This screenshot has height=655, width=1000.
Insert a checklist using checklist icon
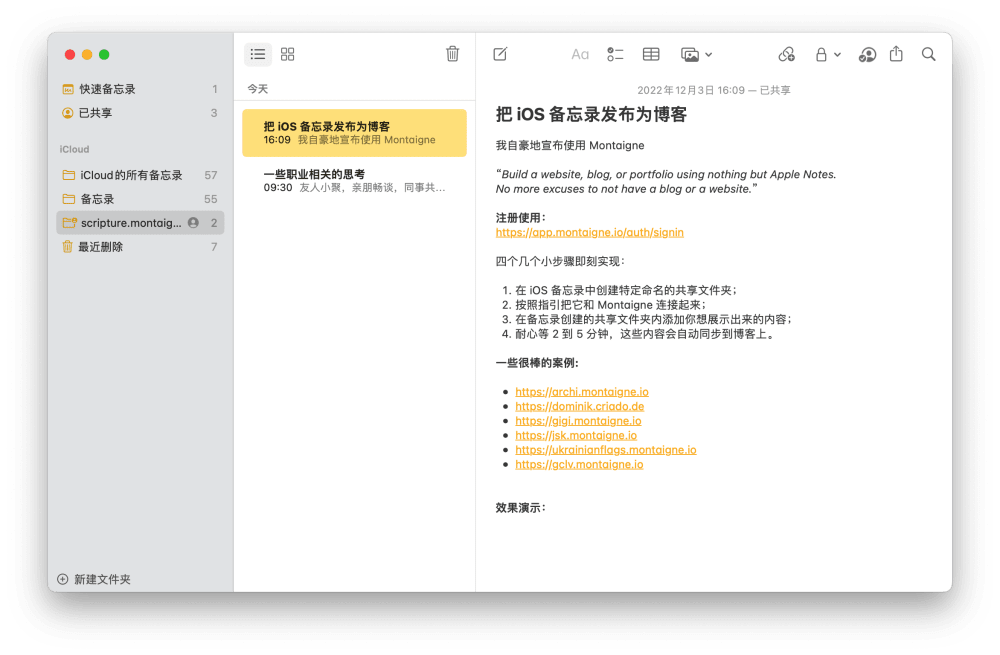pos(615,54)
